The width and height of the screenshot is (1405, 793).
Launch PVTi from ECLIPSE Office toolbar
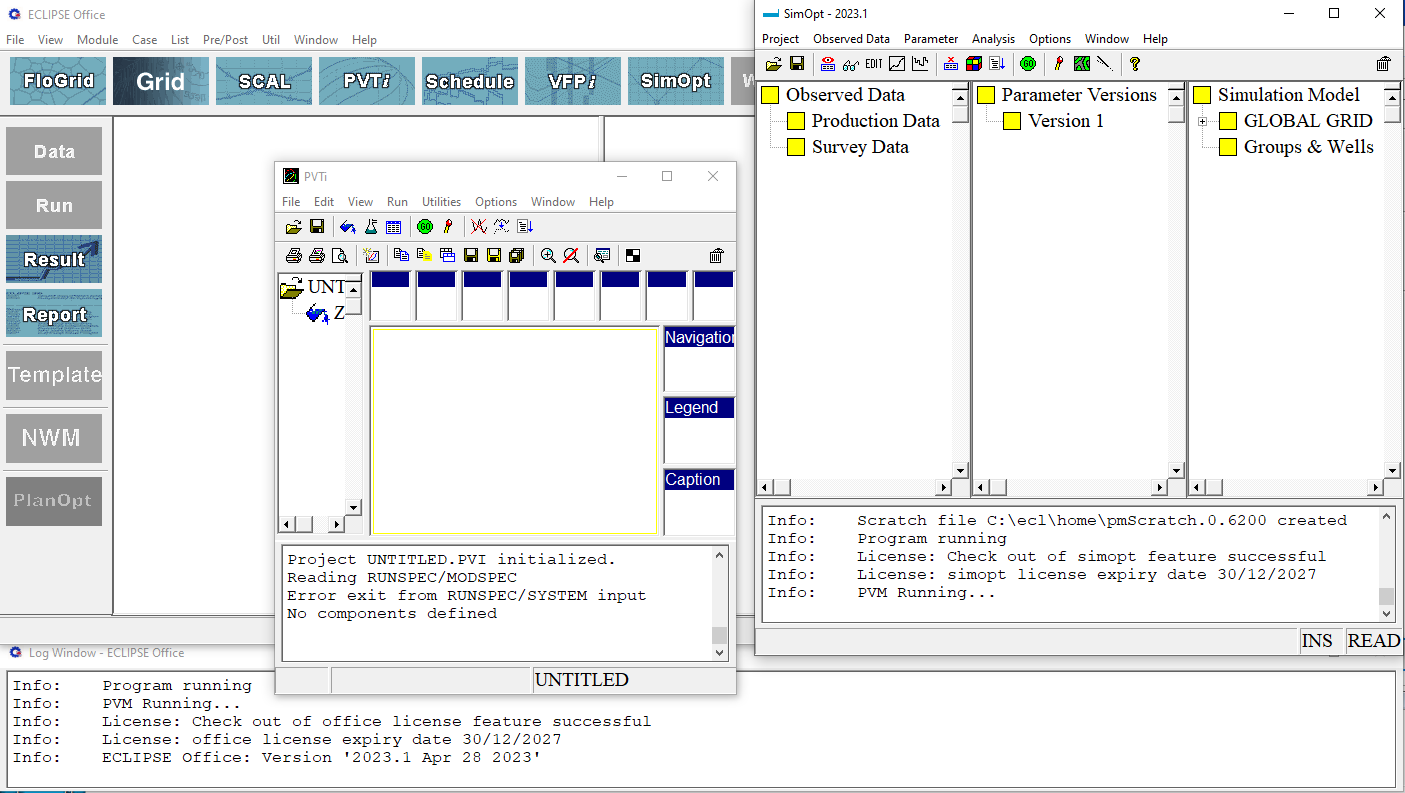click(x=367, y=81)
